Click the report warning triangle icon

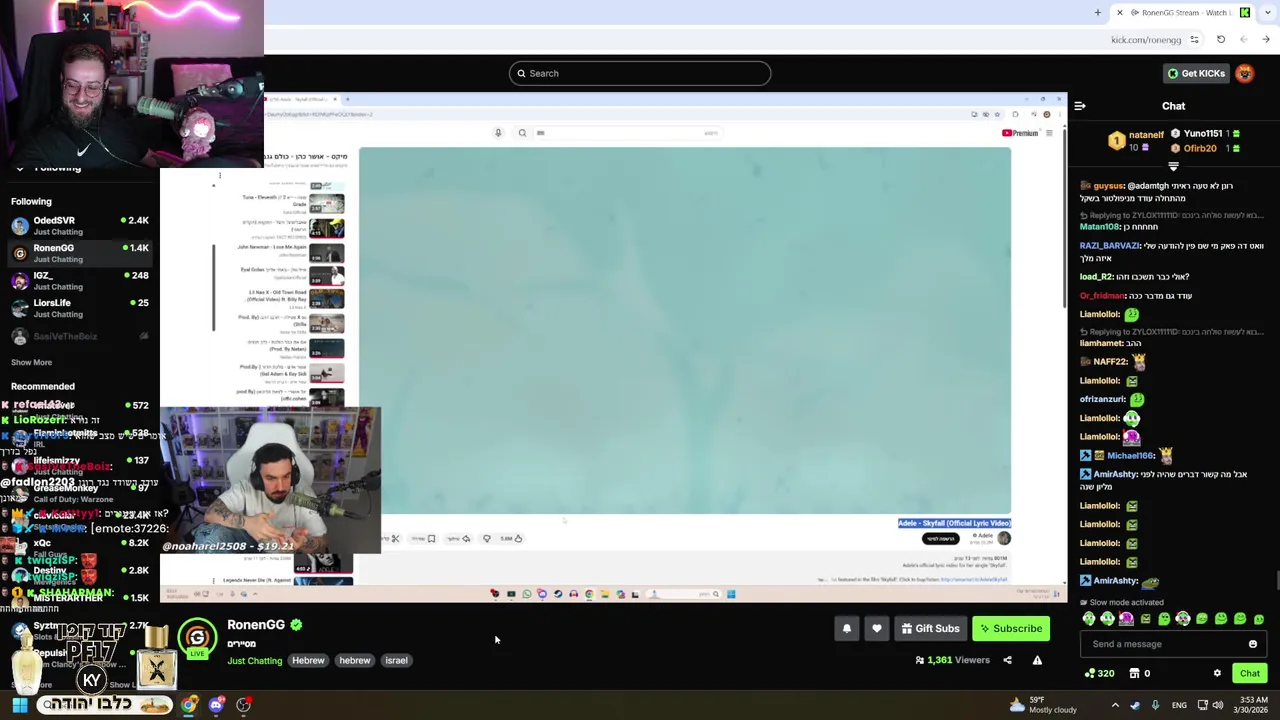[1037, 660]
